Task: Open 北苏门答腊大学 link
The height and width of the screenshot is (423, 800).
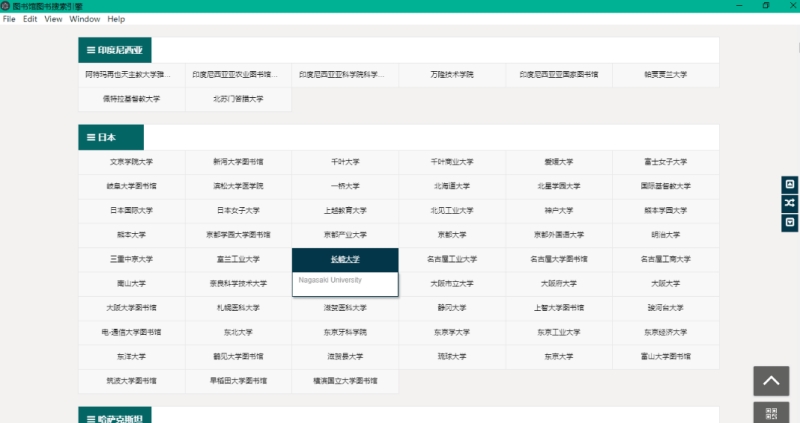Action: click(238, 99)
